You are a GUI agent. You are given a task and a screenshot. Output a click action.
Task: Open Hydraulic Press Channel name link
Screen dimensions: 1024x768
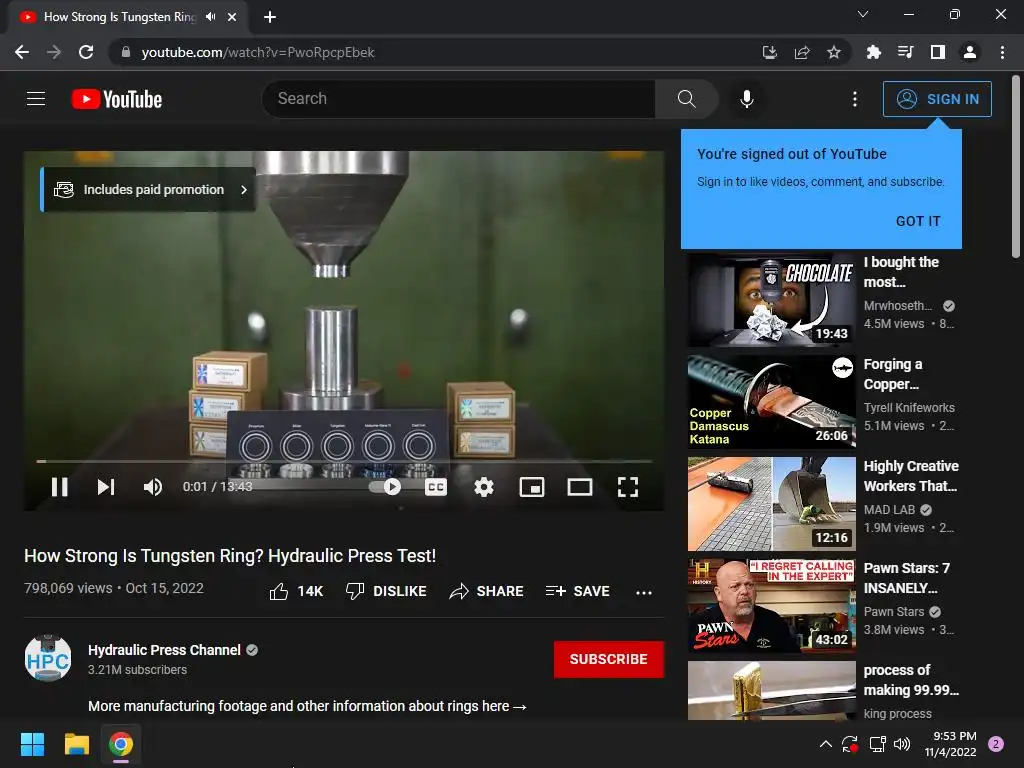click(x=164, y=650)
